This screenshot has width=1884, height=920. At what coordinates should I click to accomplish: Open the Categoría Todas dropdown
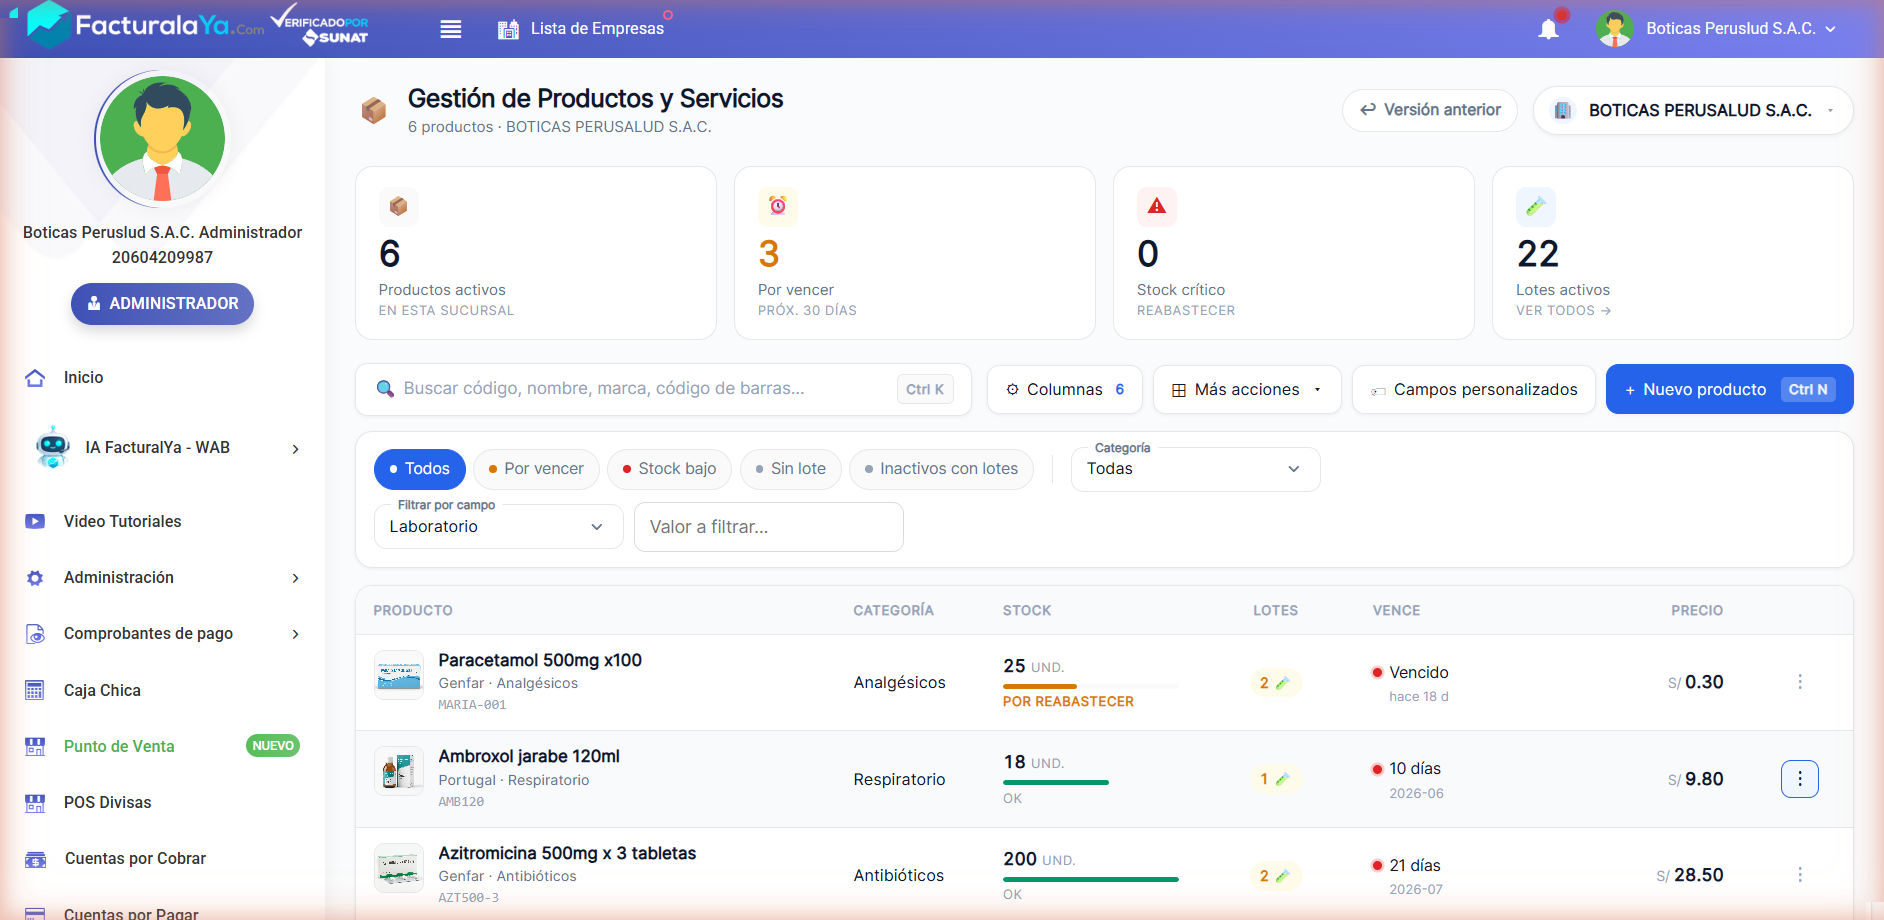tap(1195, 469)
